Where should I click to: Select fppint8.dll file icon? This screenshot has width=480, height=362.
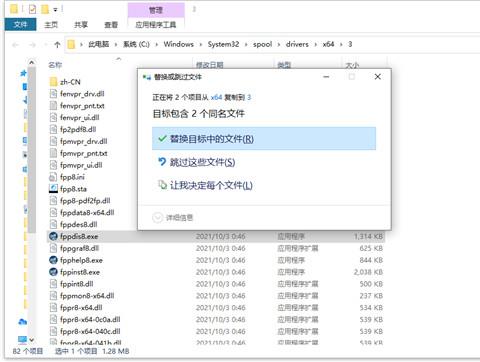pos(53,284)
